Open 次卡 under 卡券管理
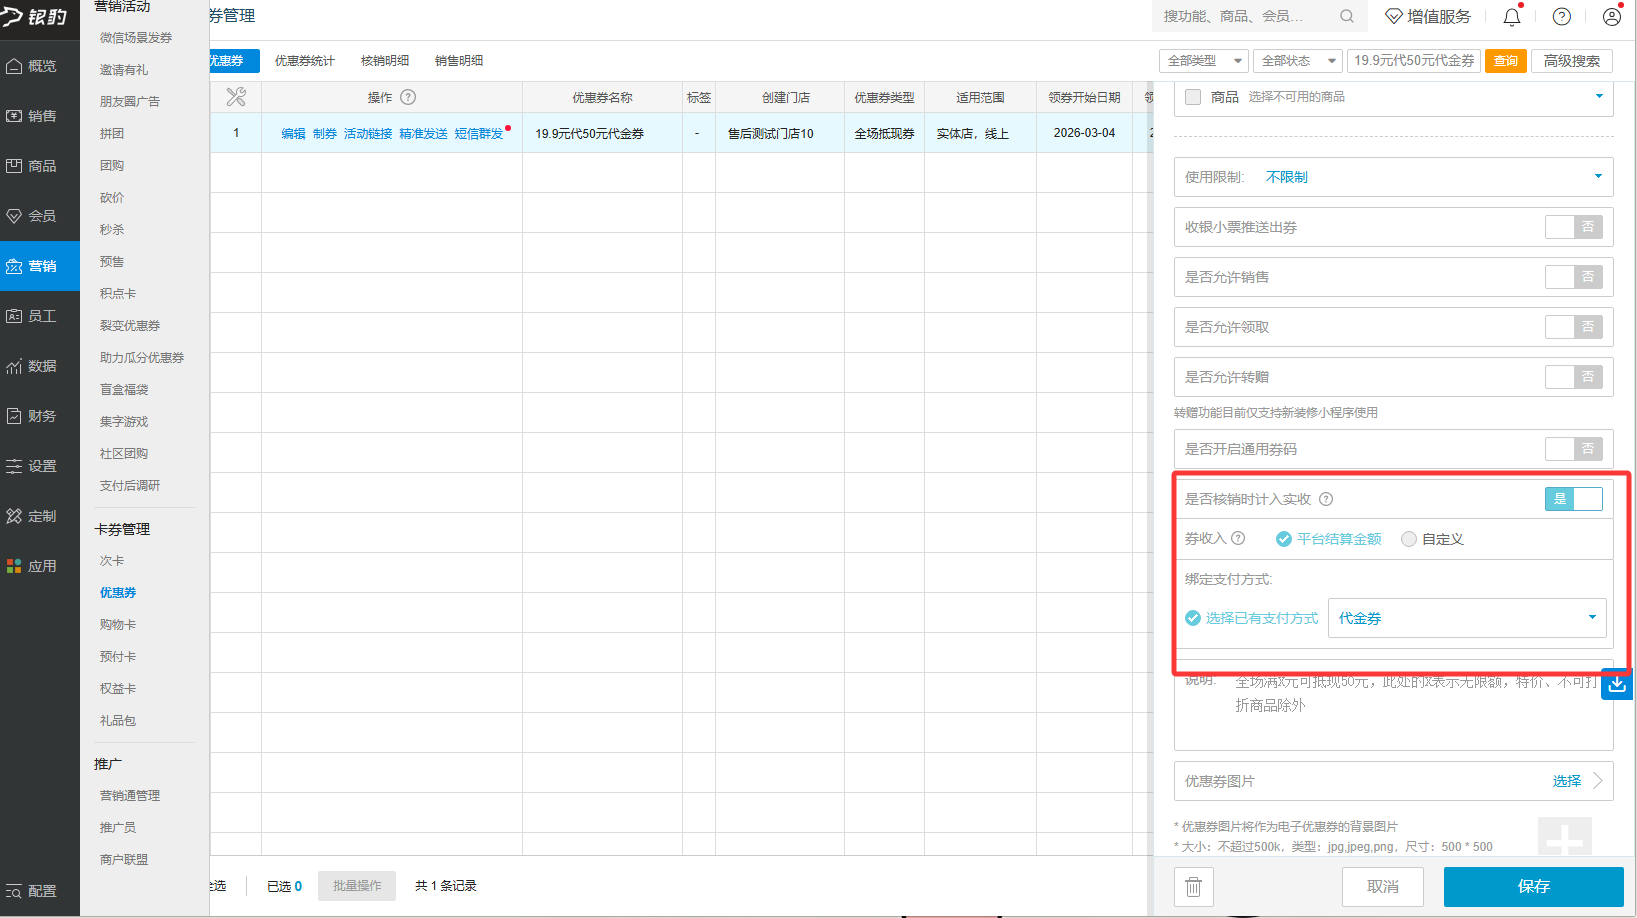The width and height of the screenshot is (1637, 918). pos(112,561)
